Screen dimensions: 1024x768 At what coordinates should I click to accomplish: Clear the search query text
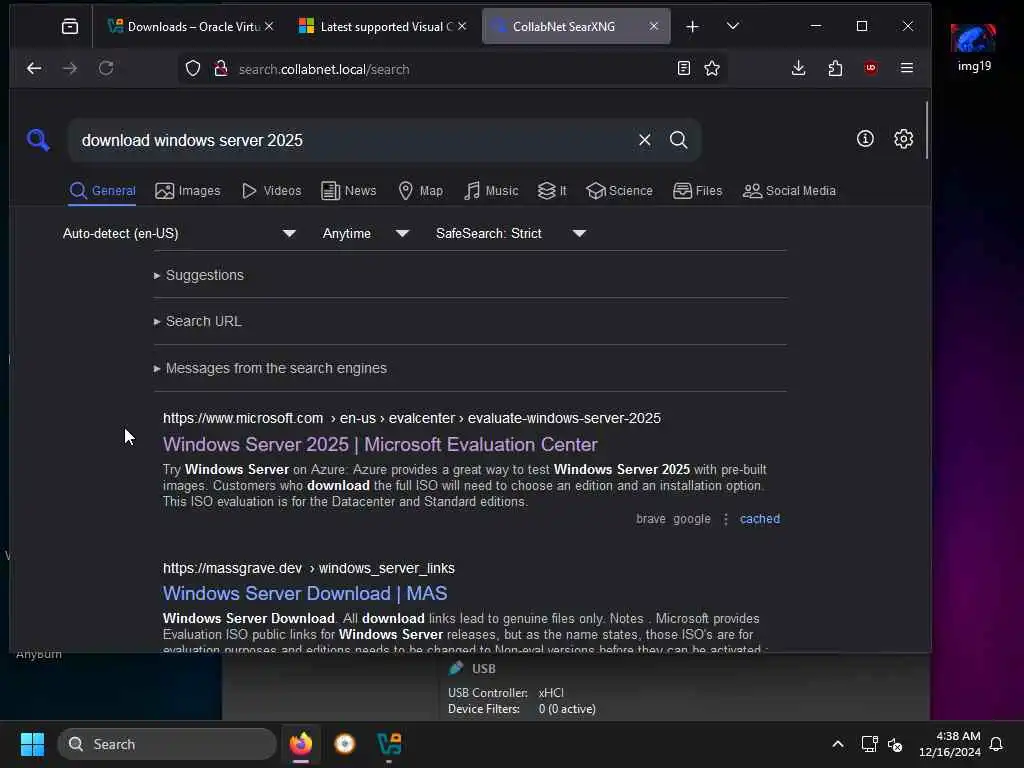pos(645,140)
